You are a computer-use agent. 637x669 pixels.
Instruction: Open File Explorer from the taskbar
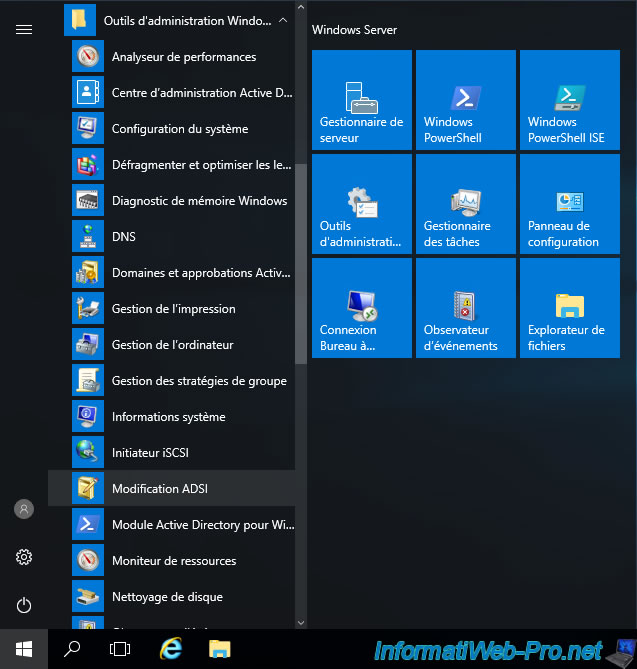[x=219, y=649]
